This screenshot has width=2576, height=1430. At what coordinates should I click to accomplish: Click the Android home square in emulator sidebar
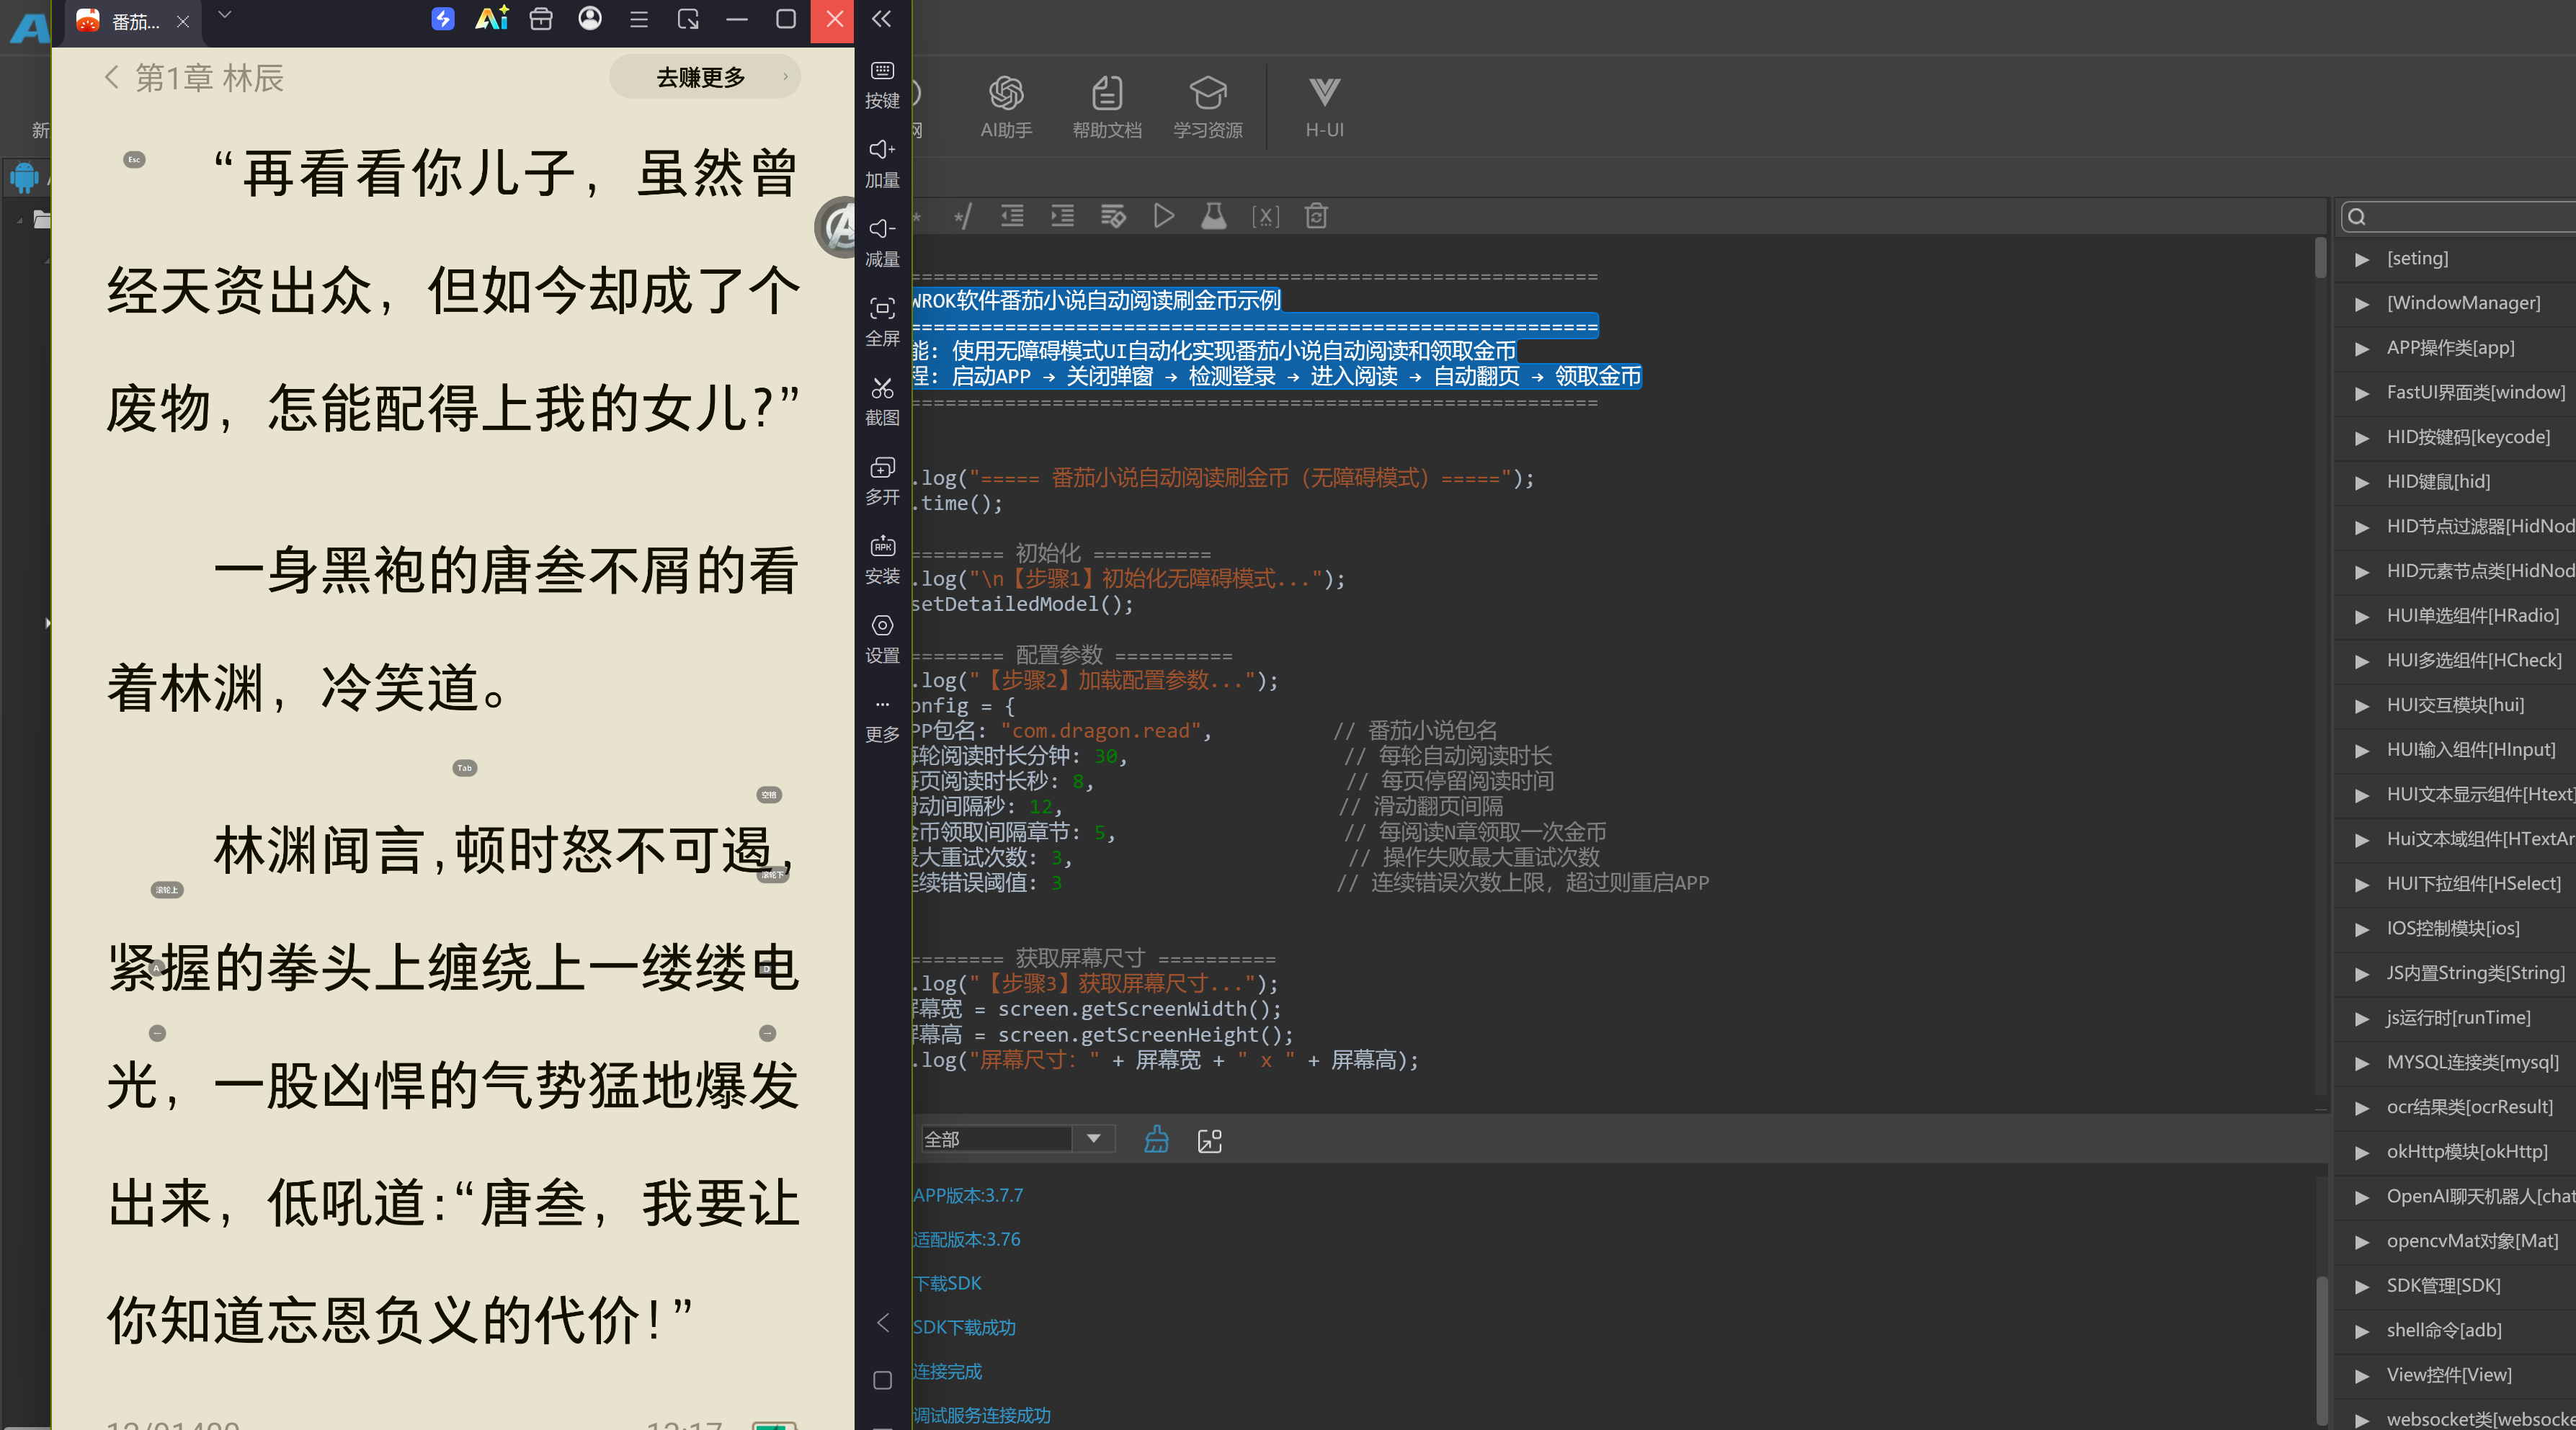tap(882, 1381)
